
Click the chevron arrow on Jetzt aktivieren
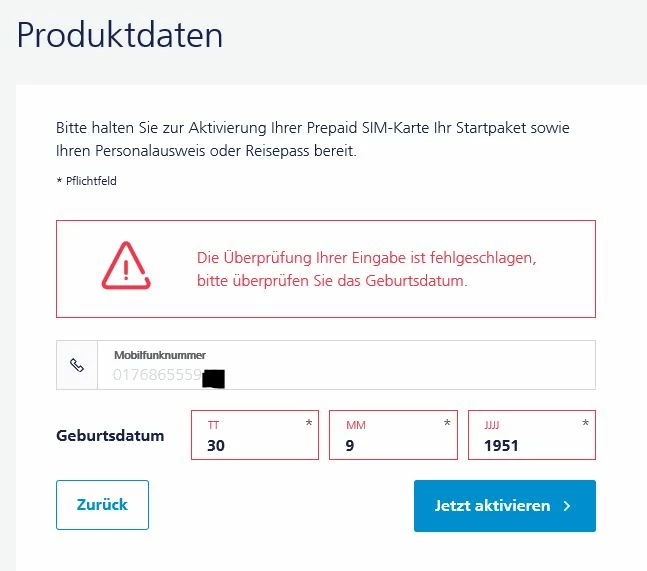[567, 506]
